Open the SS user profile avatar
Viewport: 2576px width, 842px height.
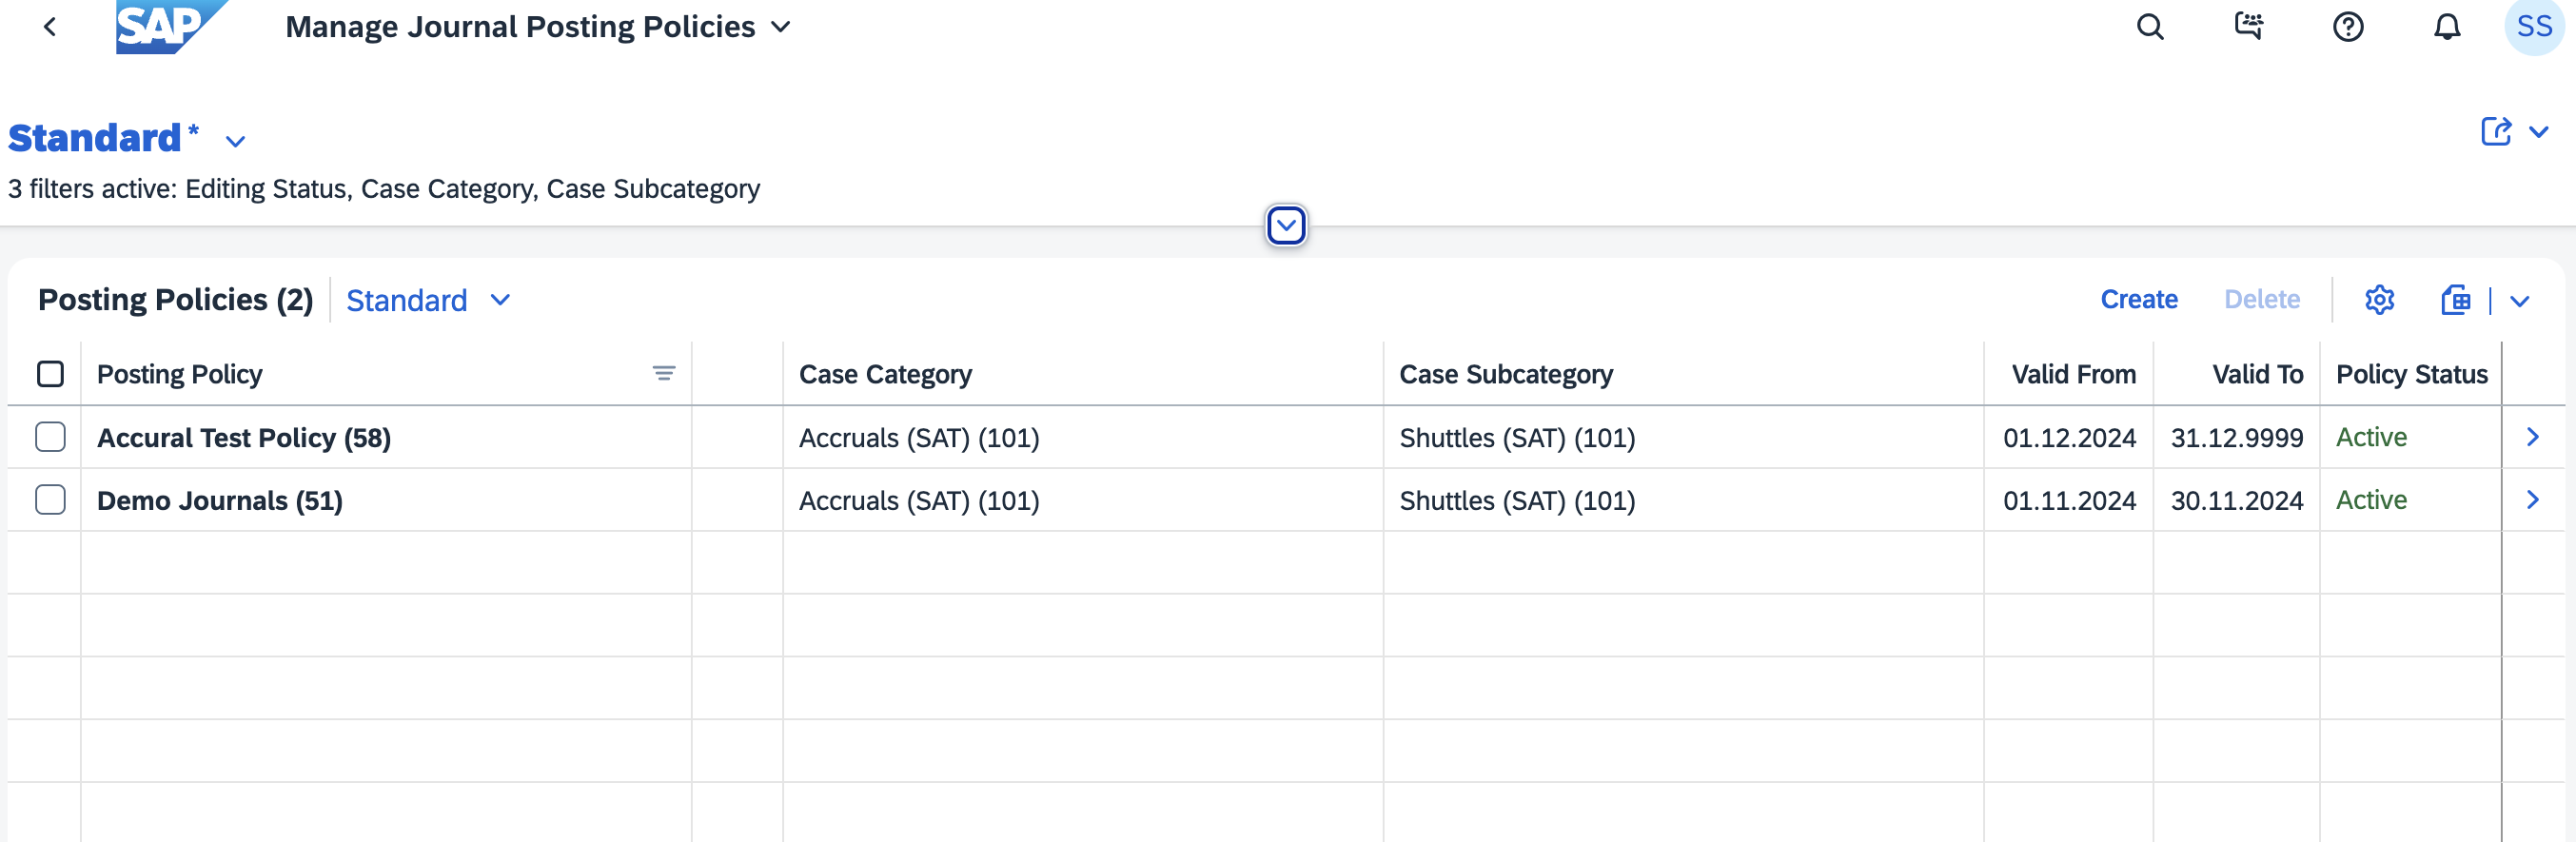(2534, 27)
